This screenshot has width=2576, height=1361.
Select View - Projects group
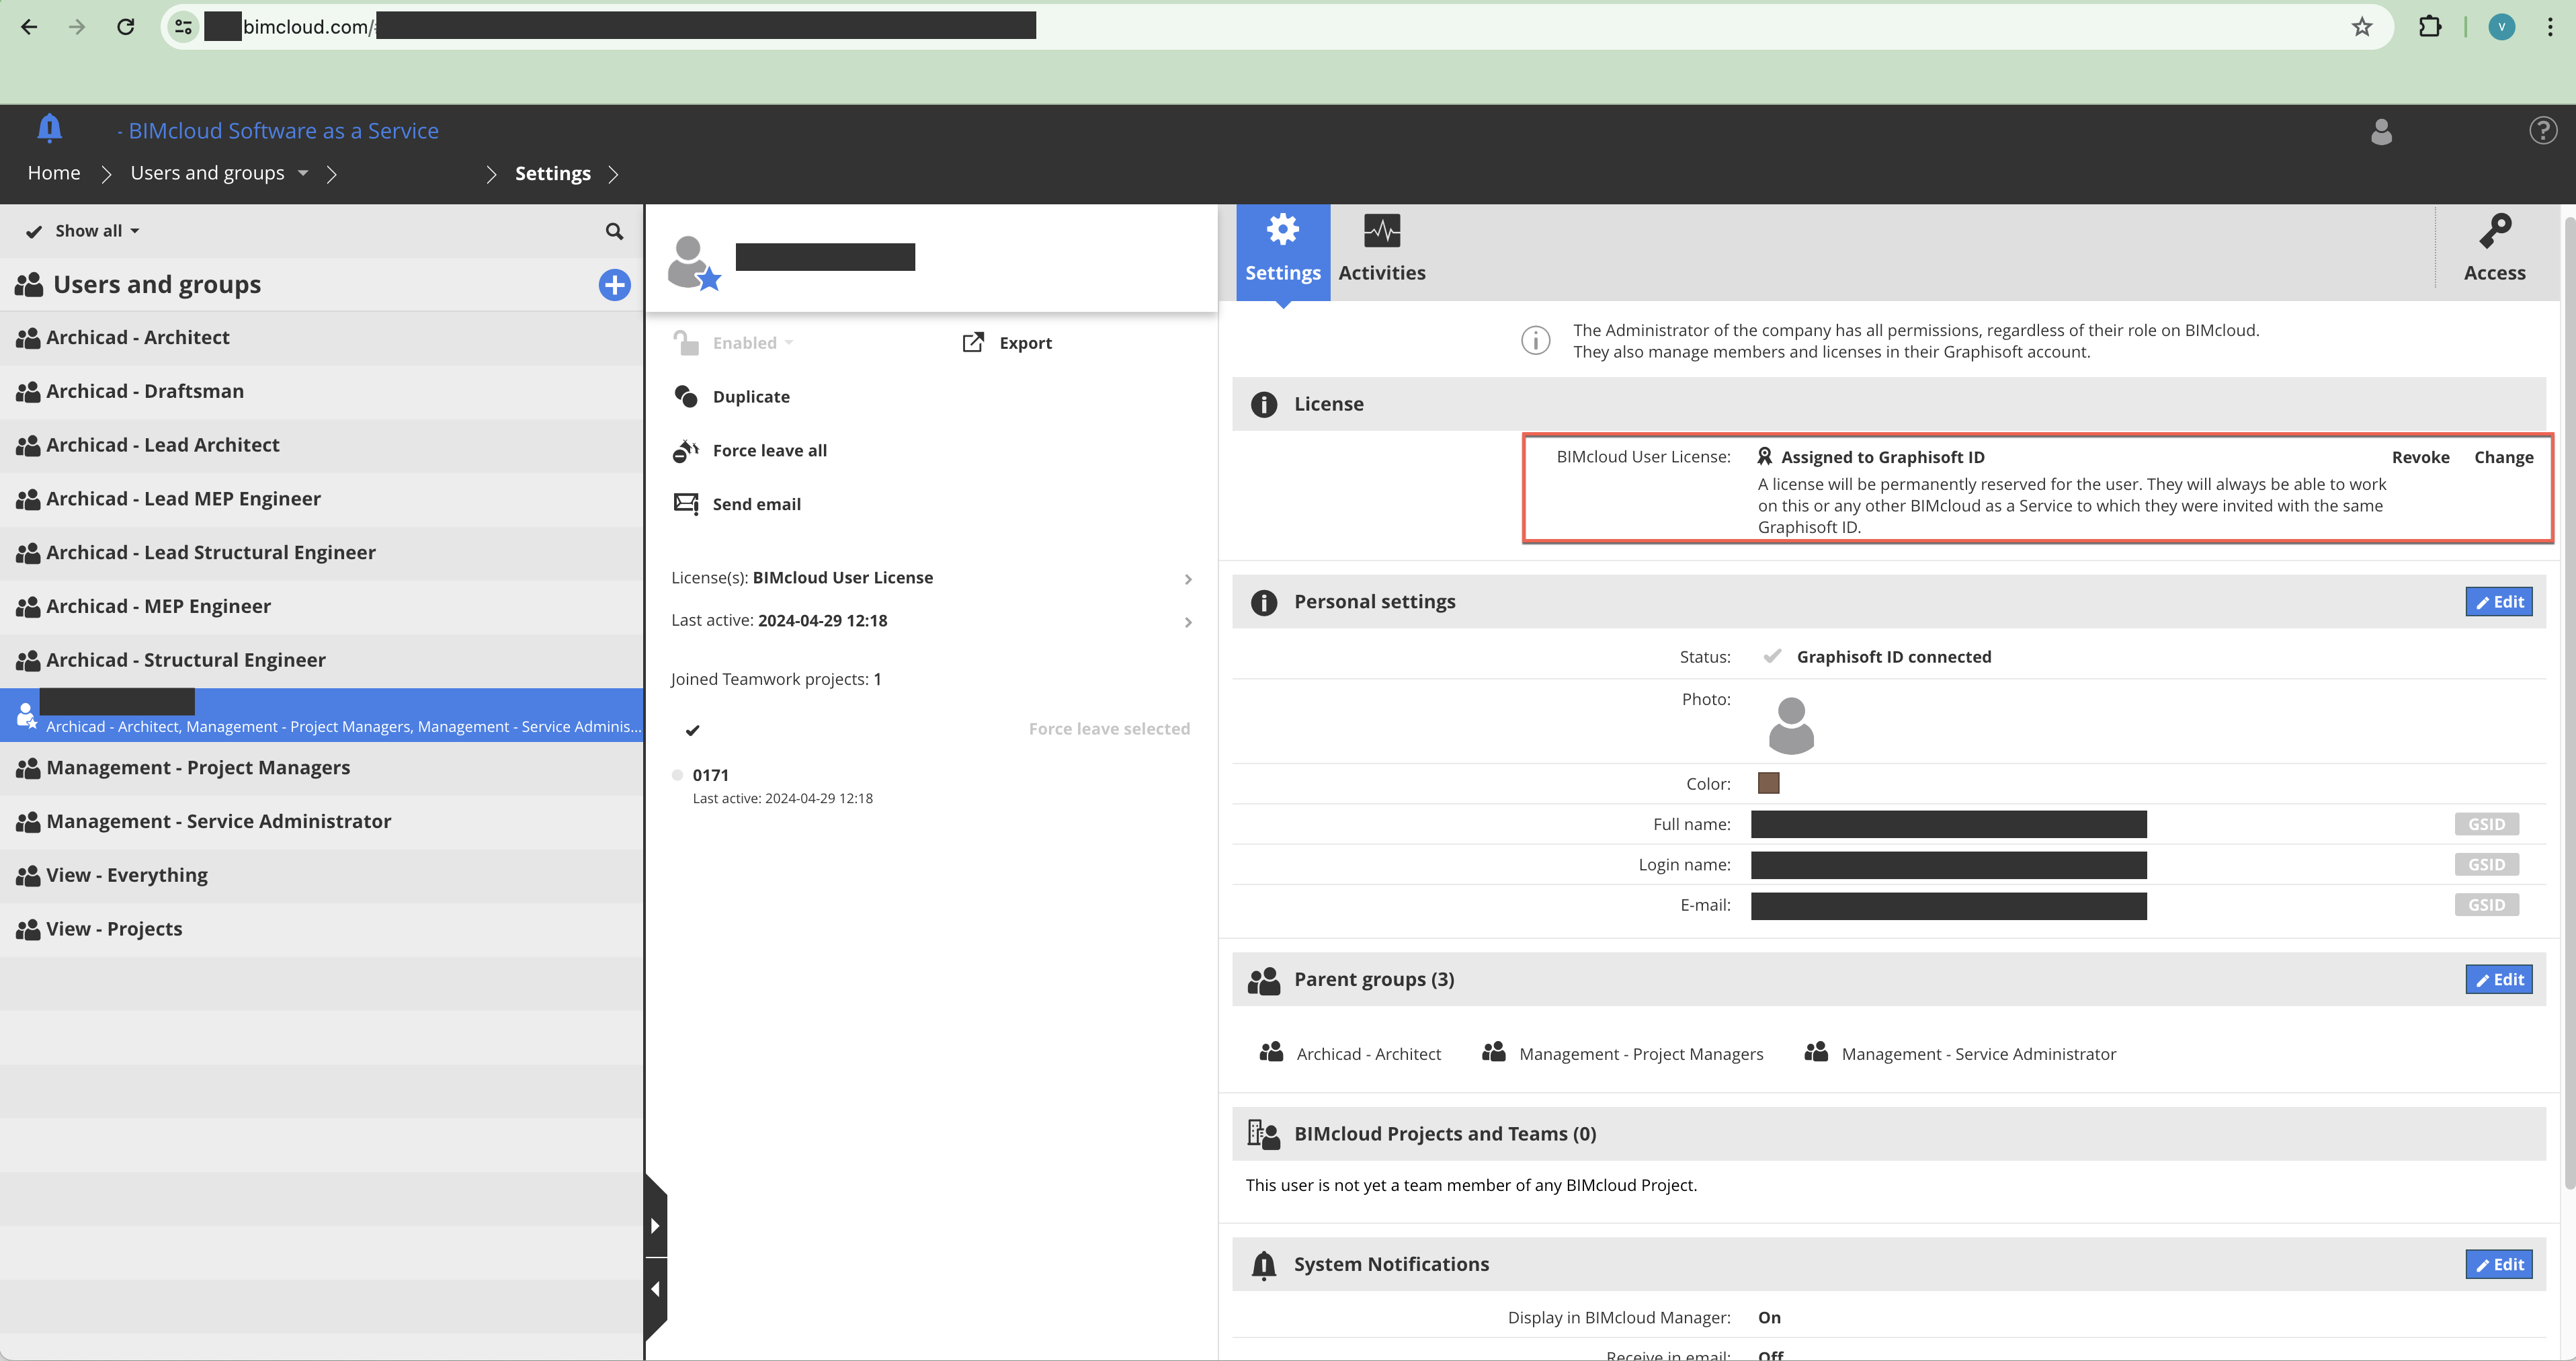pos(321,930)
